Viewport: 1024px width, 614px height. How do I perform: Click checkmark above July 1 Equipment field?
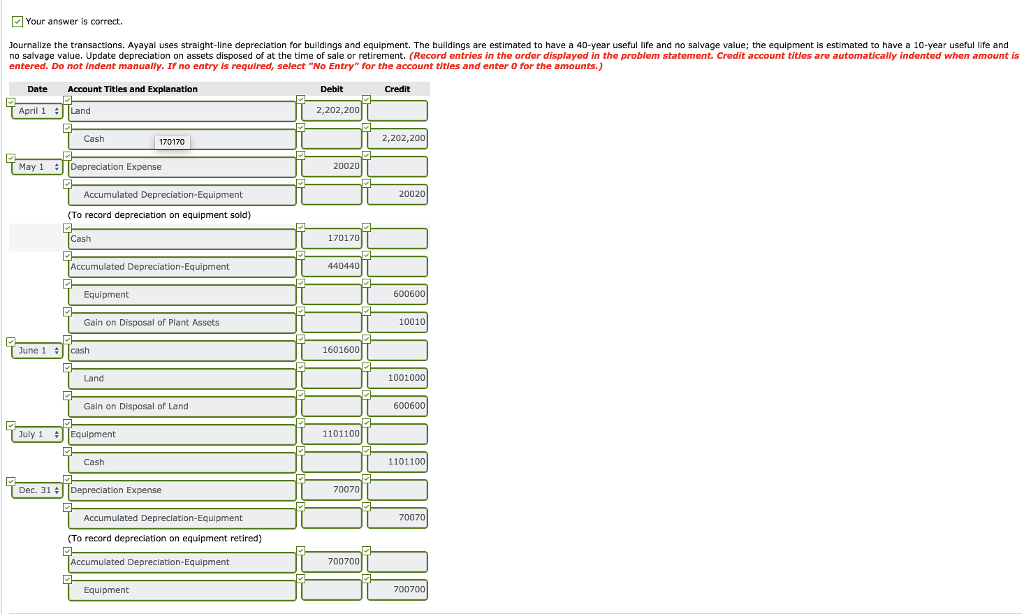point(68,423)
